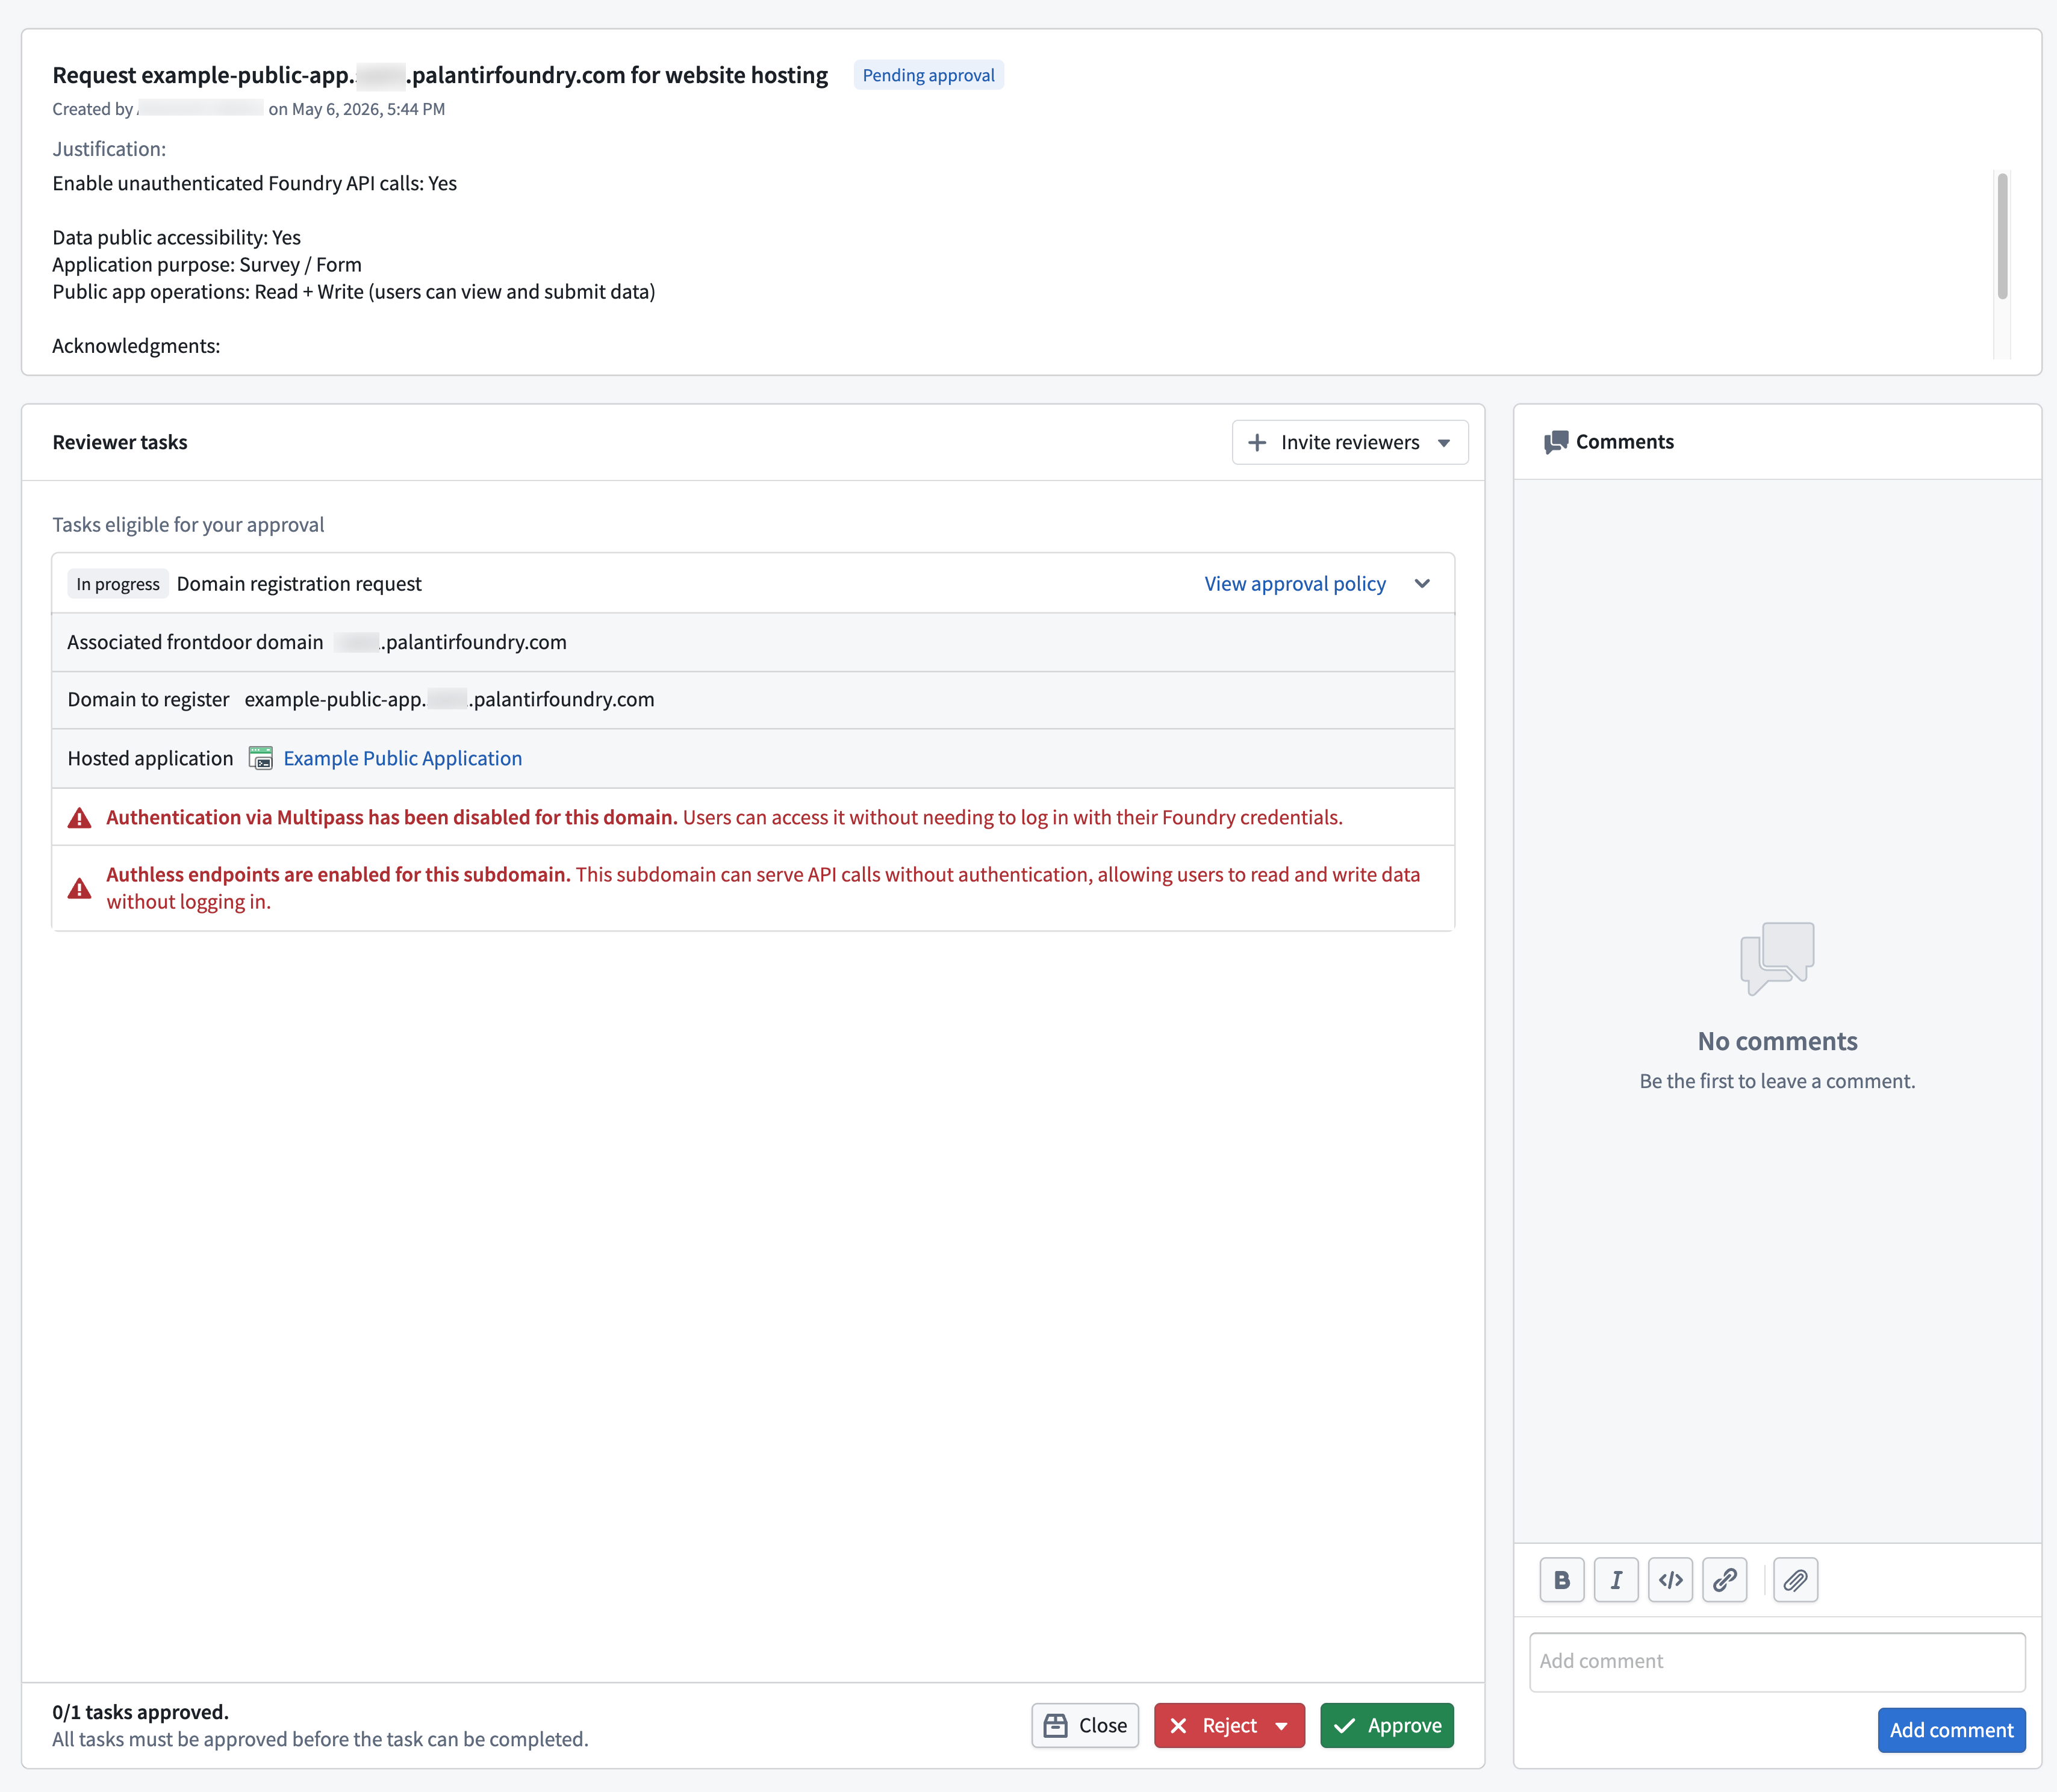This screenshot has height=1792, width=2057.
Task: Select the 'Domain registration request' task title
Action: [x=299, y=584]
